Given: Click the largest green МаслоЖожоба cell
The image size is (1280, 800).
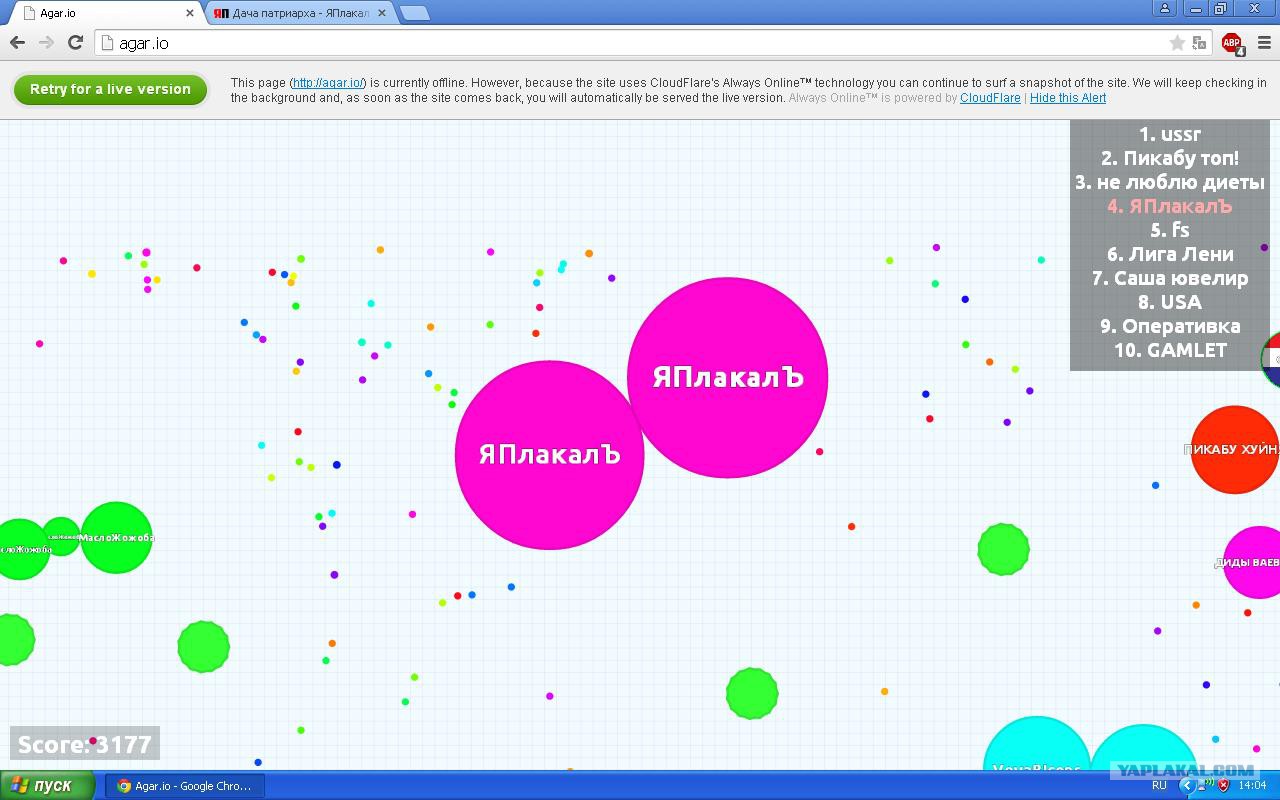Looking at the screenshot, I should click(116, 538).
